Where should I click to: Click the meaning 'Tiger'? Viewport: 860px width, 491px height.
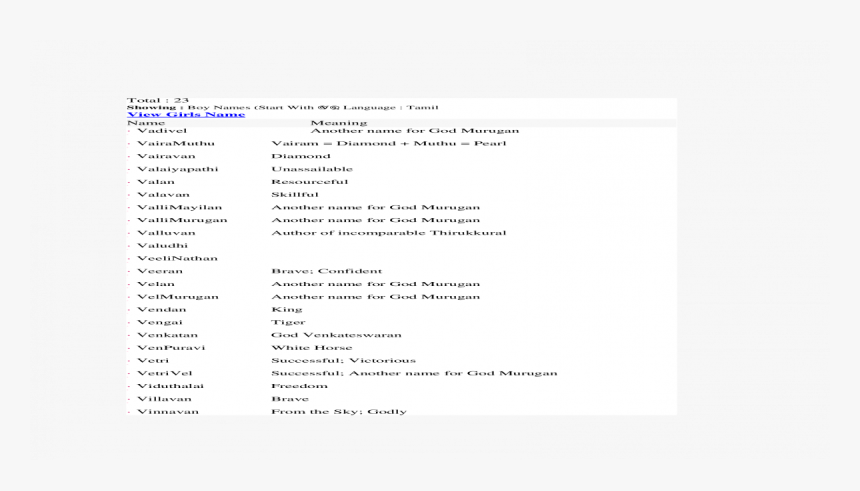288,322
